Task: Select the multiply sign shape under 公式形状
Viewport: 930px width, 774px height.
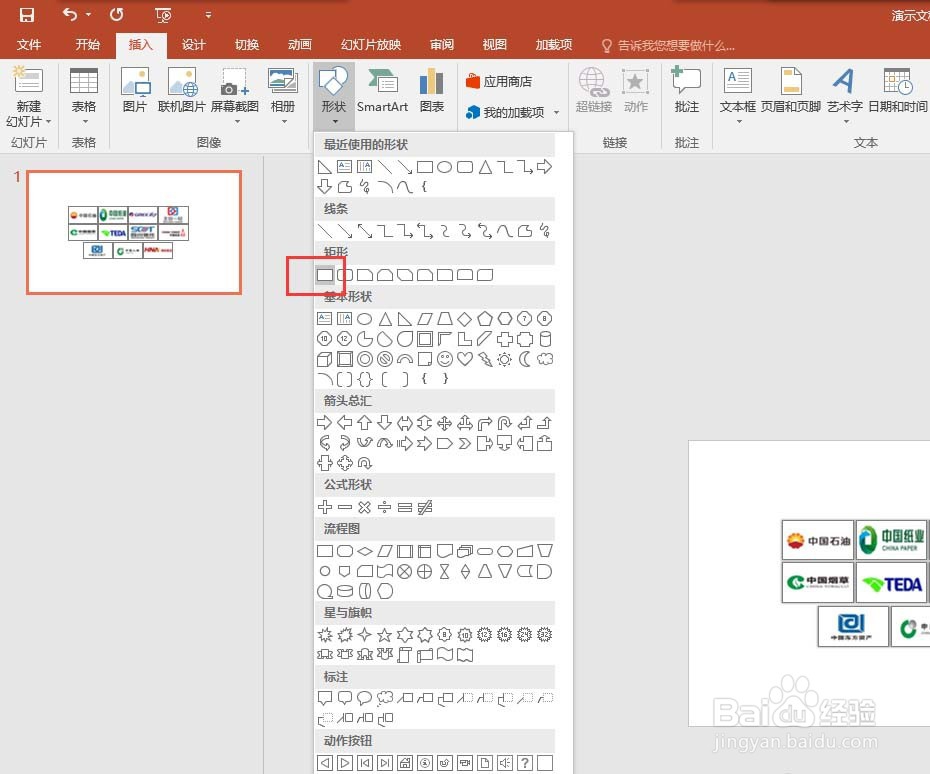Action: coord(365,507)
